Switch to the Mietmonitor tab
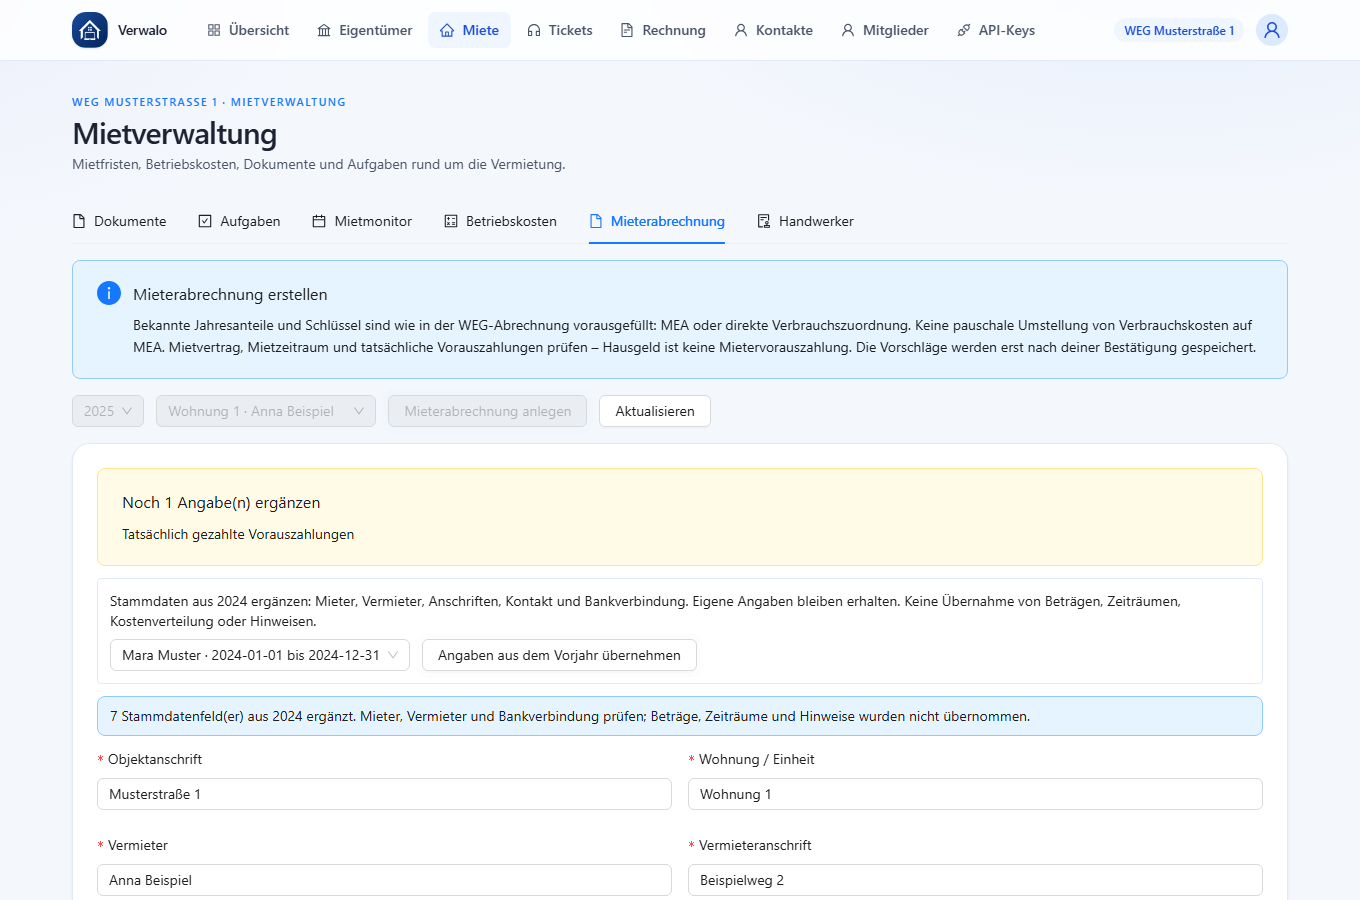Screen dimensions: 1360x900 pos(362,221)
